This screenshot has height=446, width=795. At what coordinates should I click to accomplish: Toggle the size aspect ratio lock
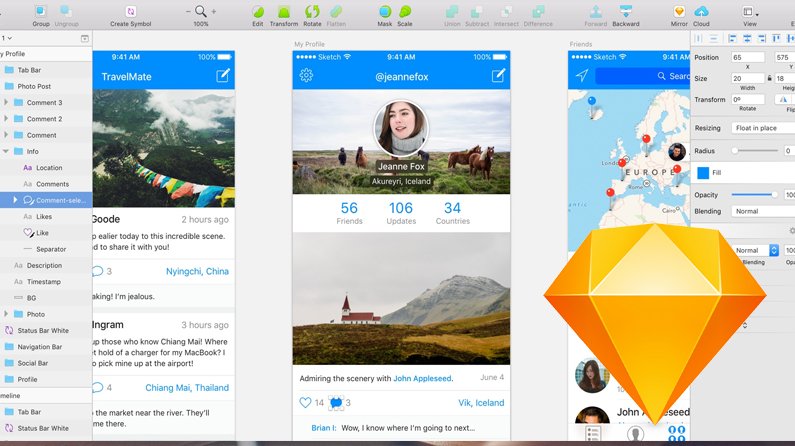pos(770,78)
